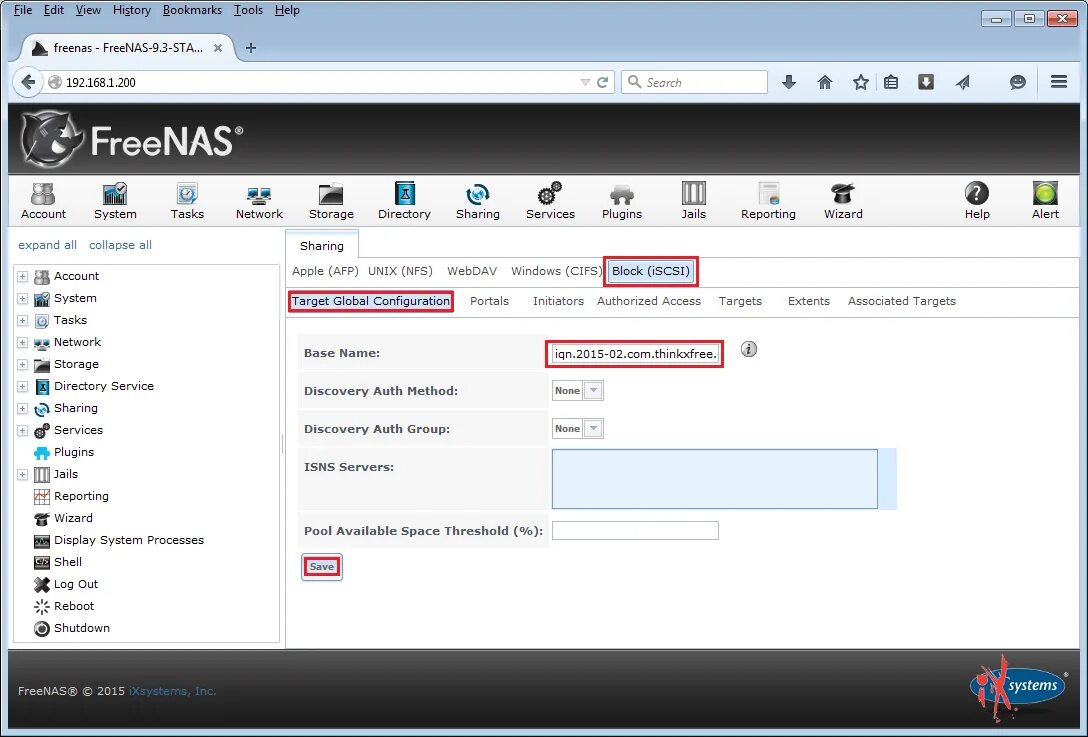This screenshot has height=737, width=1088.
Task: Click Pool Available Space Threshold field
Action: (635, 531)
